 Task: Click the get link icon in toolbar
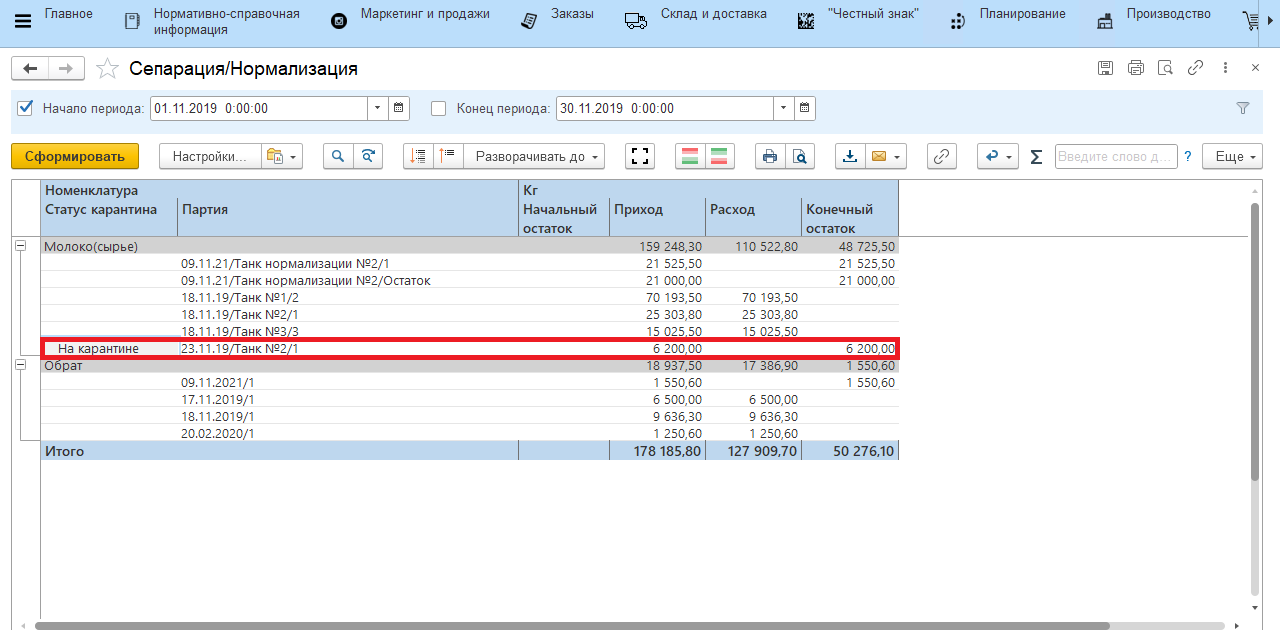pyautogui.click(x=941, y=156)
